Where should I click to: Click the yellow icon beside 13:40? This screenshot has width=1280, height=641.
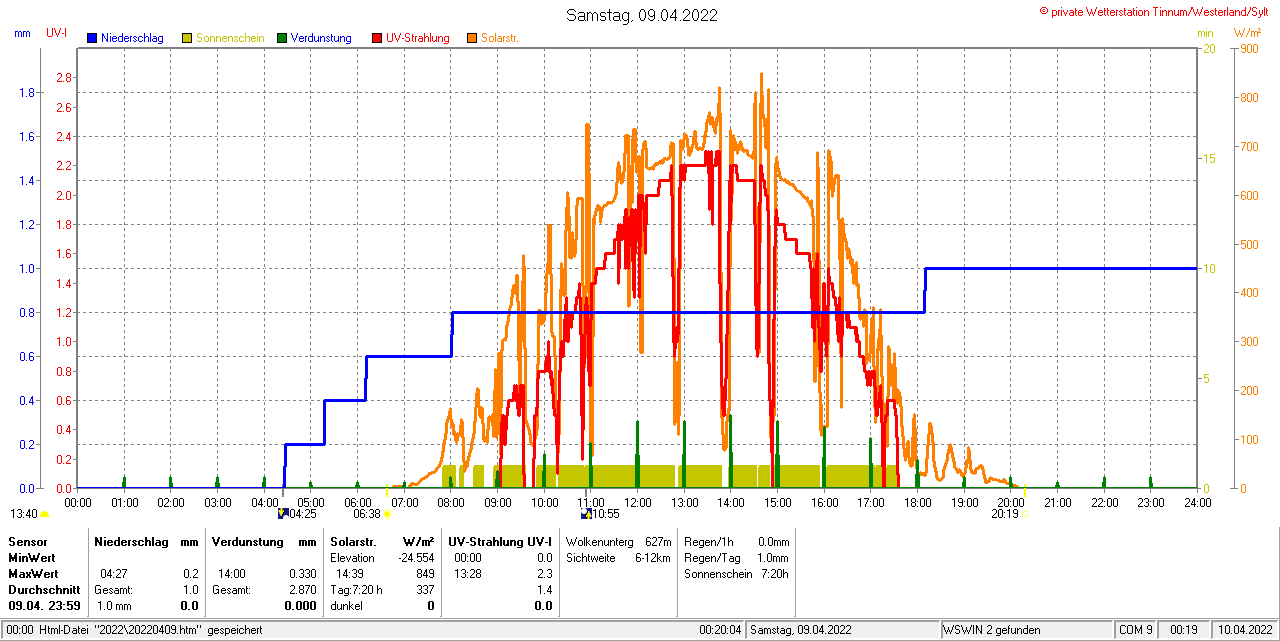click(x=44, y=514)
